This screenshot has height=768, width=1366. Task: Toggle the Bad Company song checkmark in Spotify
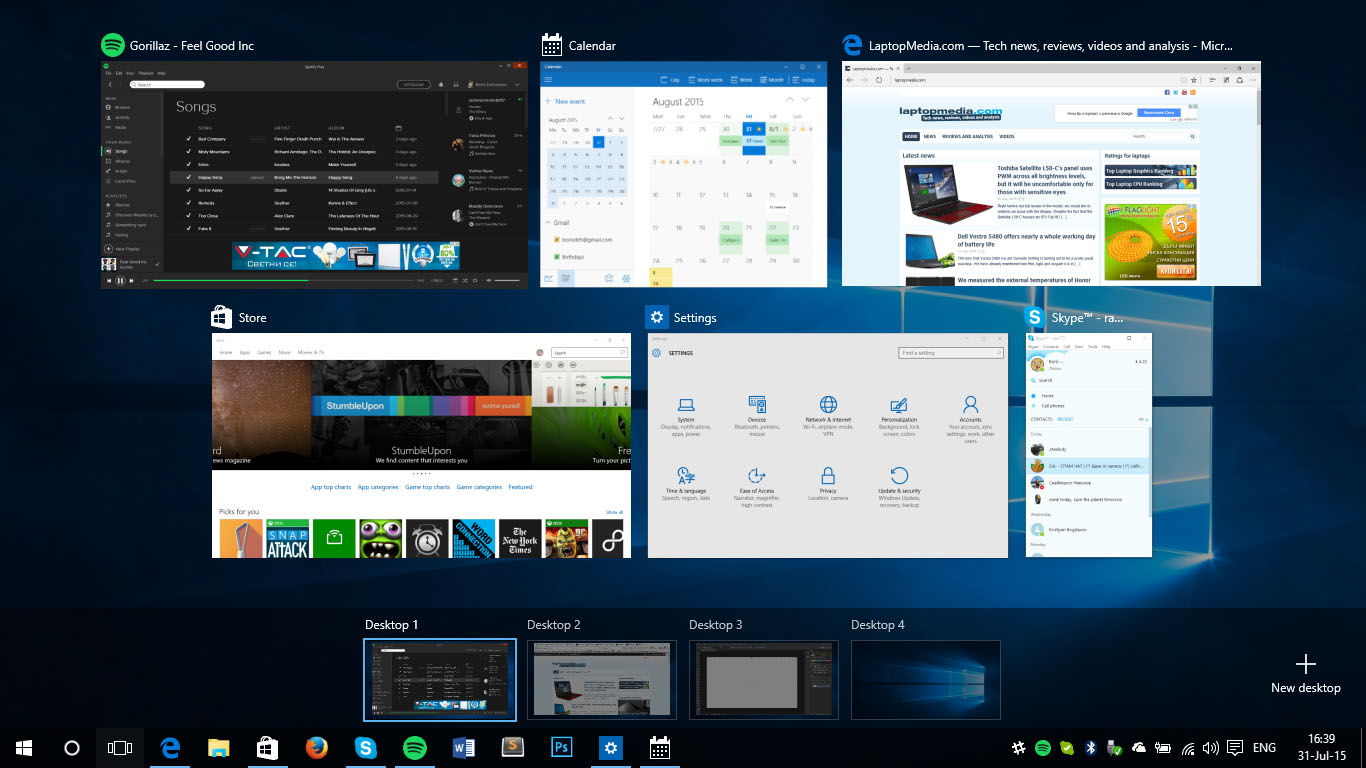[188, 139]
